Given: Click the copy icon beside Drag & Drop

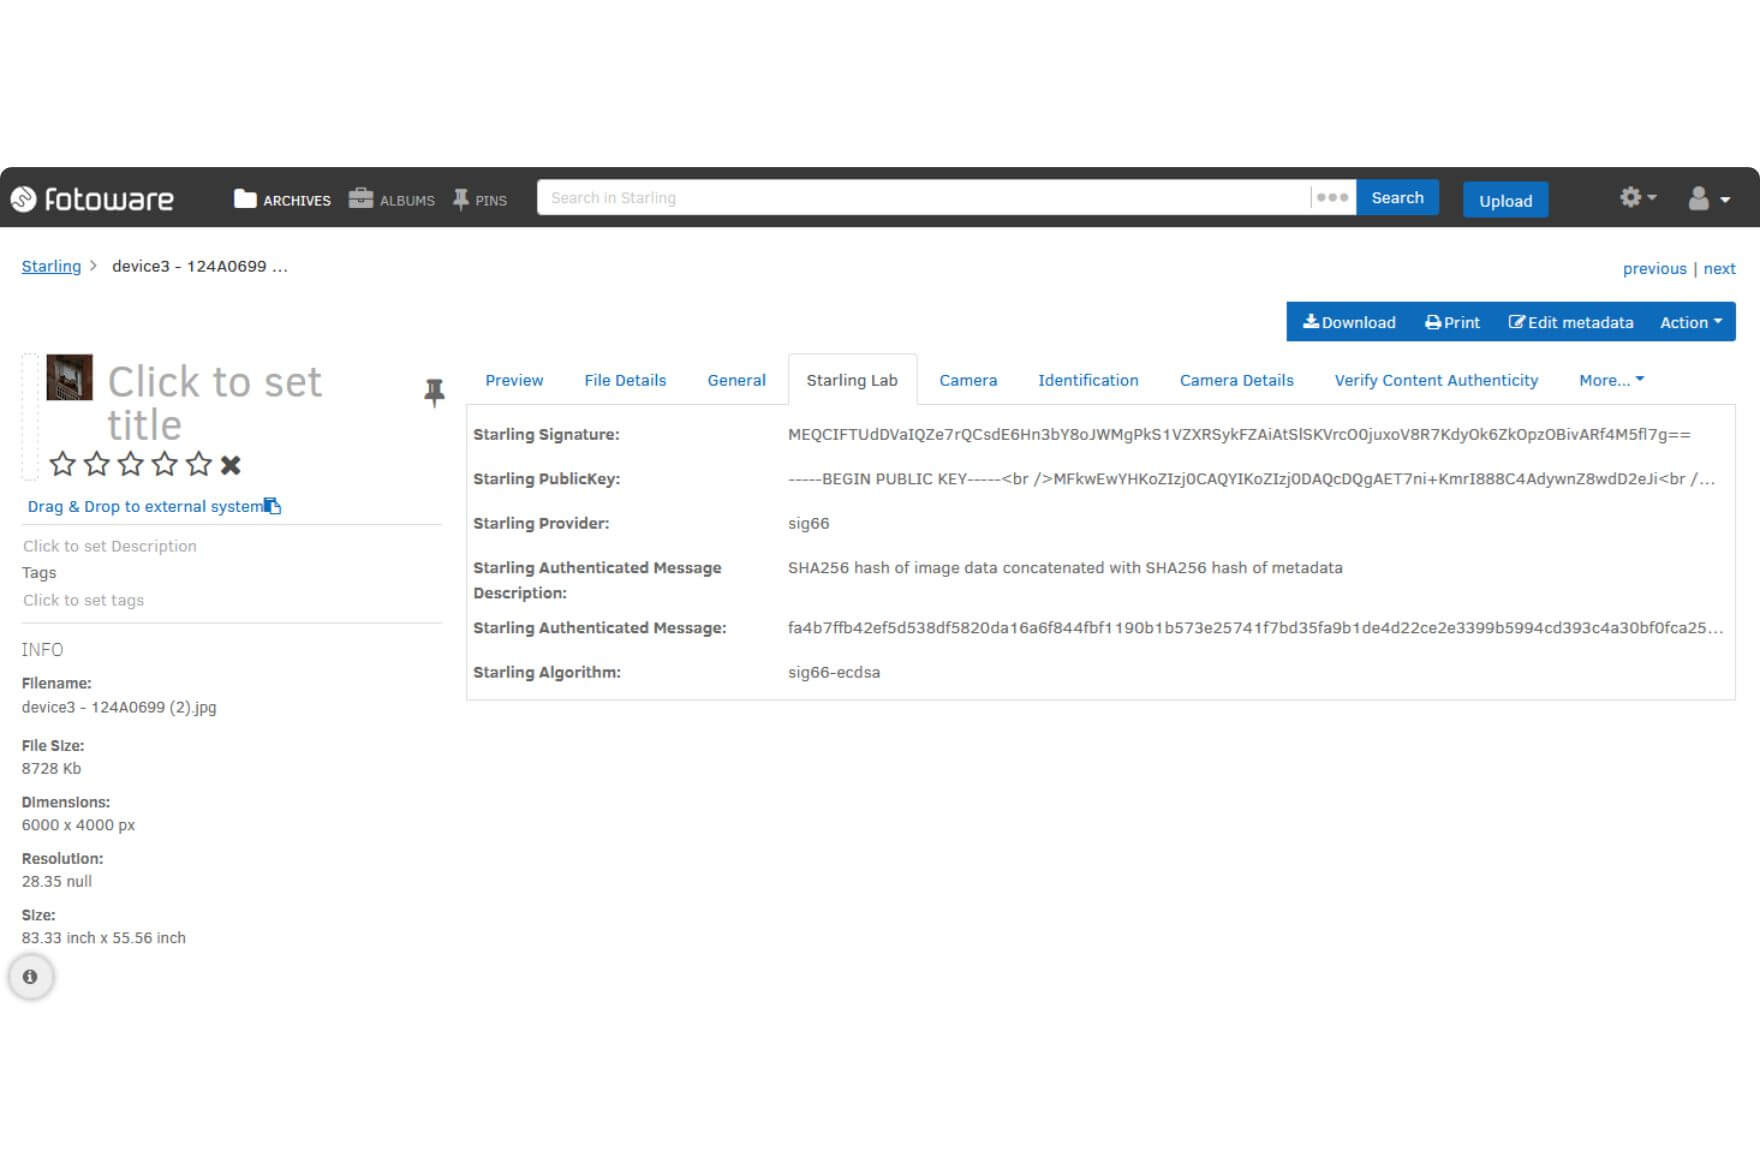Looking at the screenshot, I should click(x=272, y=506).
